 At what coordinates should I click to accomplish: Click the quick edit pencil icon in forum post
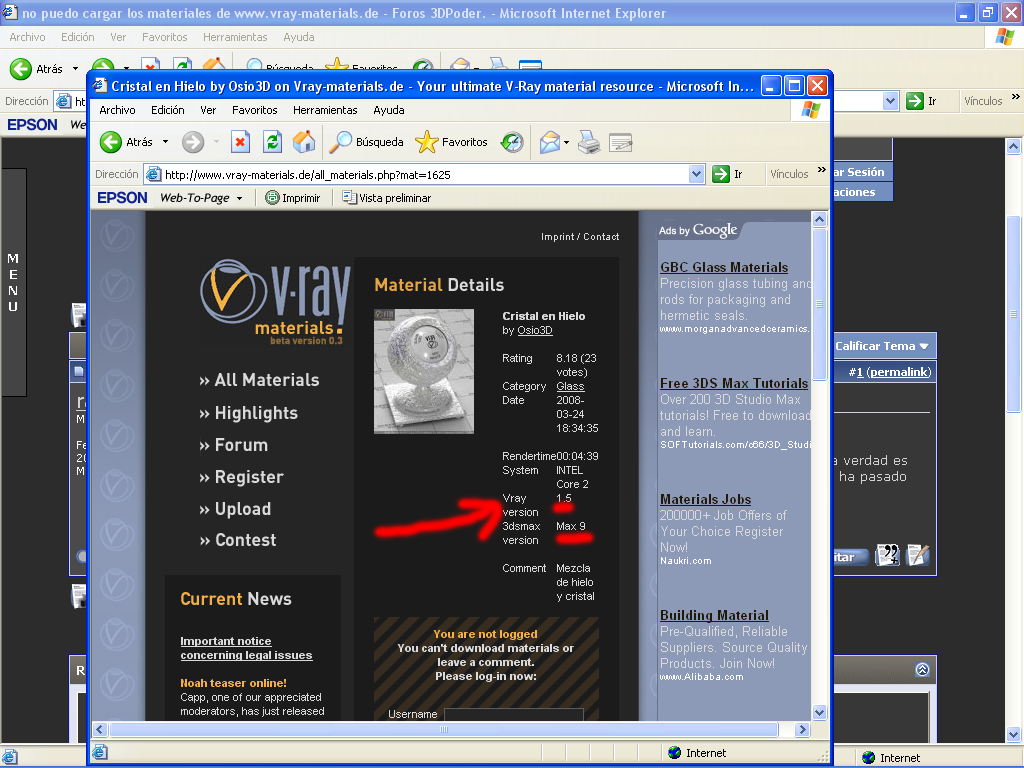tap(918, 555)
